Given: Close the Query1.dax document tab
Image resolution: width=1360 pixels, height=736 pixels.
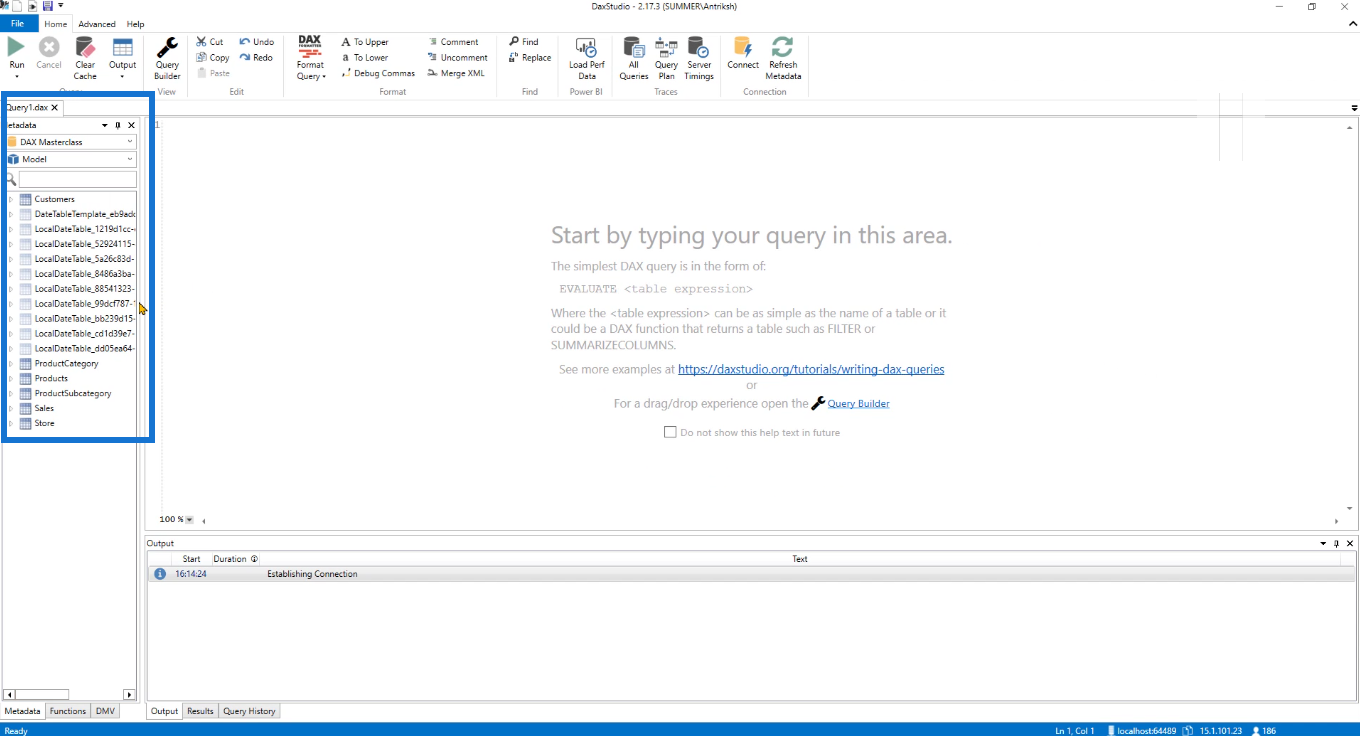Looking at the screenshot, I should click(55, 107).
